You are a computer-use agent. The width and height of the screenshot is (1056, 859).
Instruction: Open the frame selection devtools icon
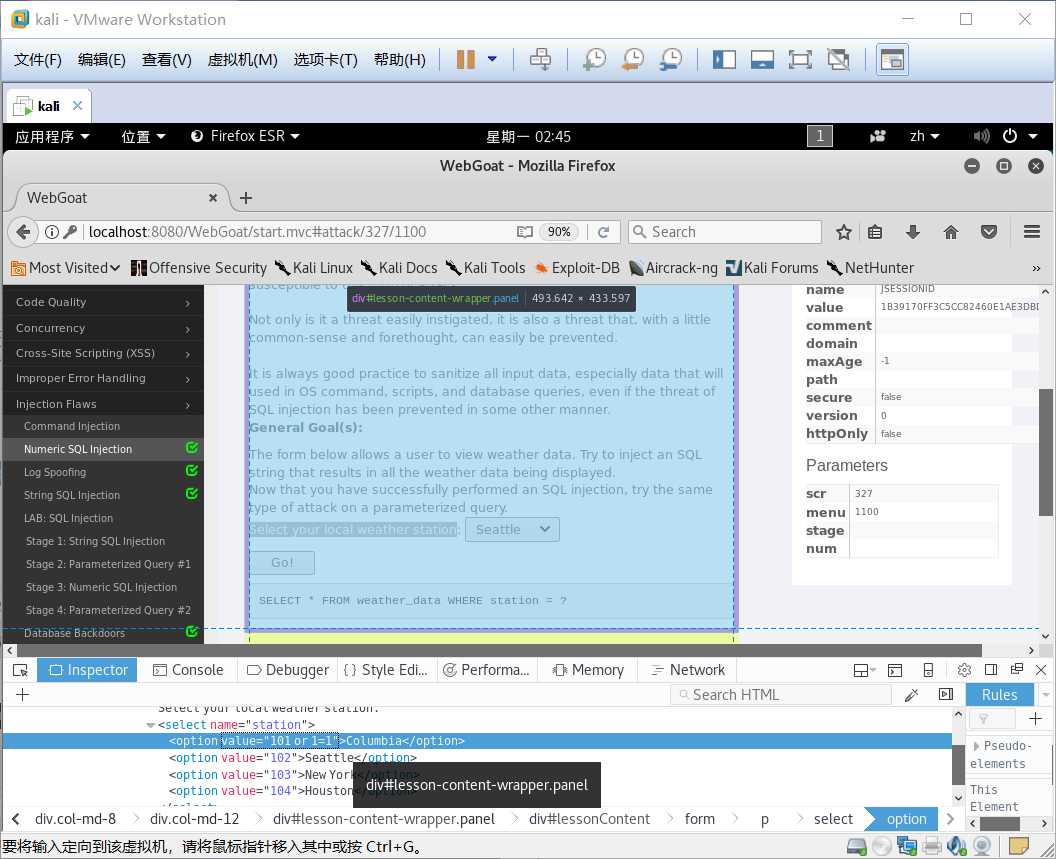click(865, 670)
